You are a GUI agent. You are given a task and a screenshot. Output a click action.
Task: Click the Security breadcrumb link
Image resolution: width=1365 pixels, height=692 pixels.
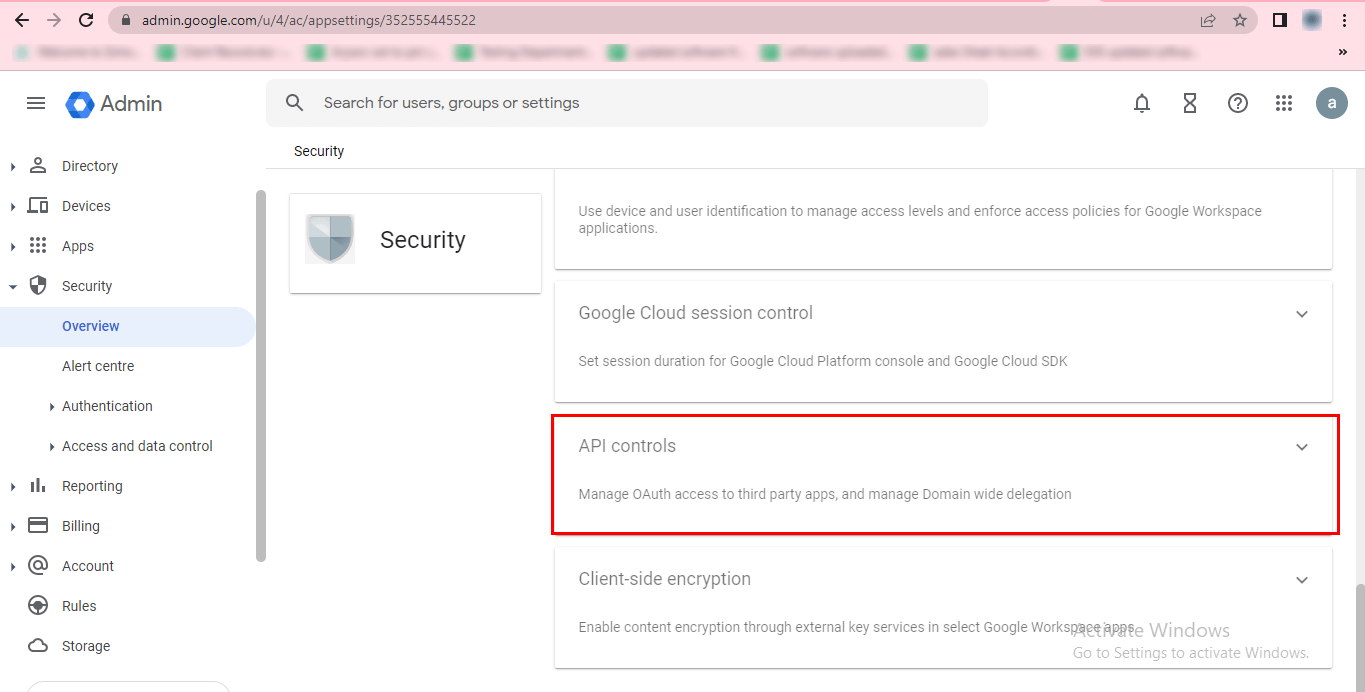coord(319,151)
